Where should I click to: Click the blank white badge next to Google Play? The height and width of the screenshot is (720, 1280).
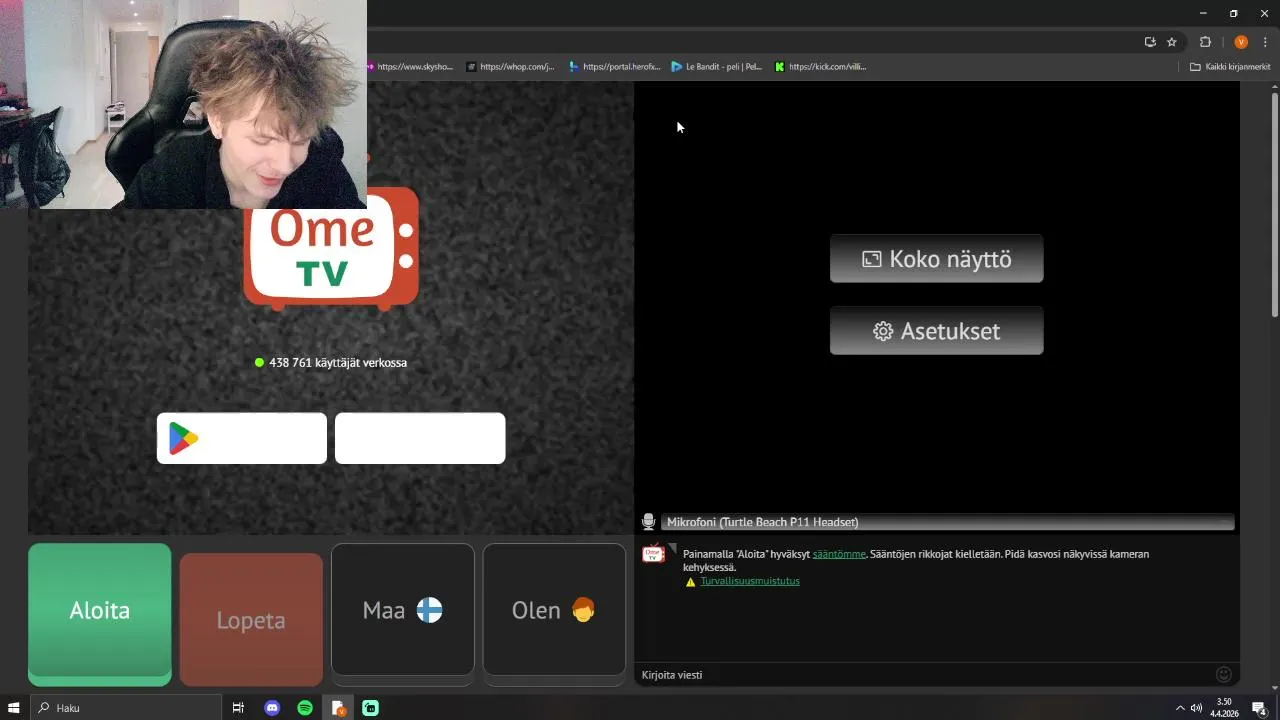pyautogui.click(x=420, y=438)
